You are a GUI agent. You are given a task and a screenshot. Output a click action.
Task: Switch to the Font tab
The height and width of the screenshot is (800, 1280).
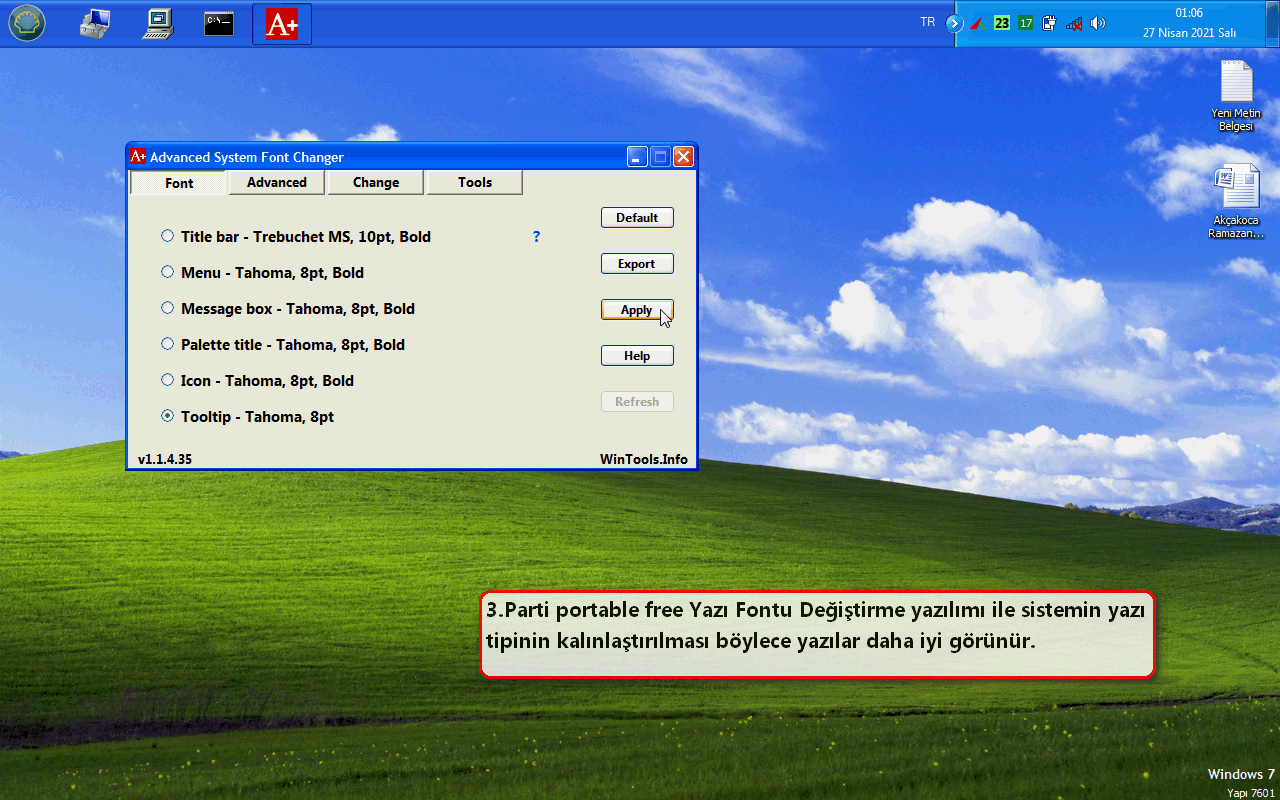(179, 183)
